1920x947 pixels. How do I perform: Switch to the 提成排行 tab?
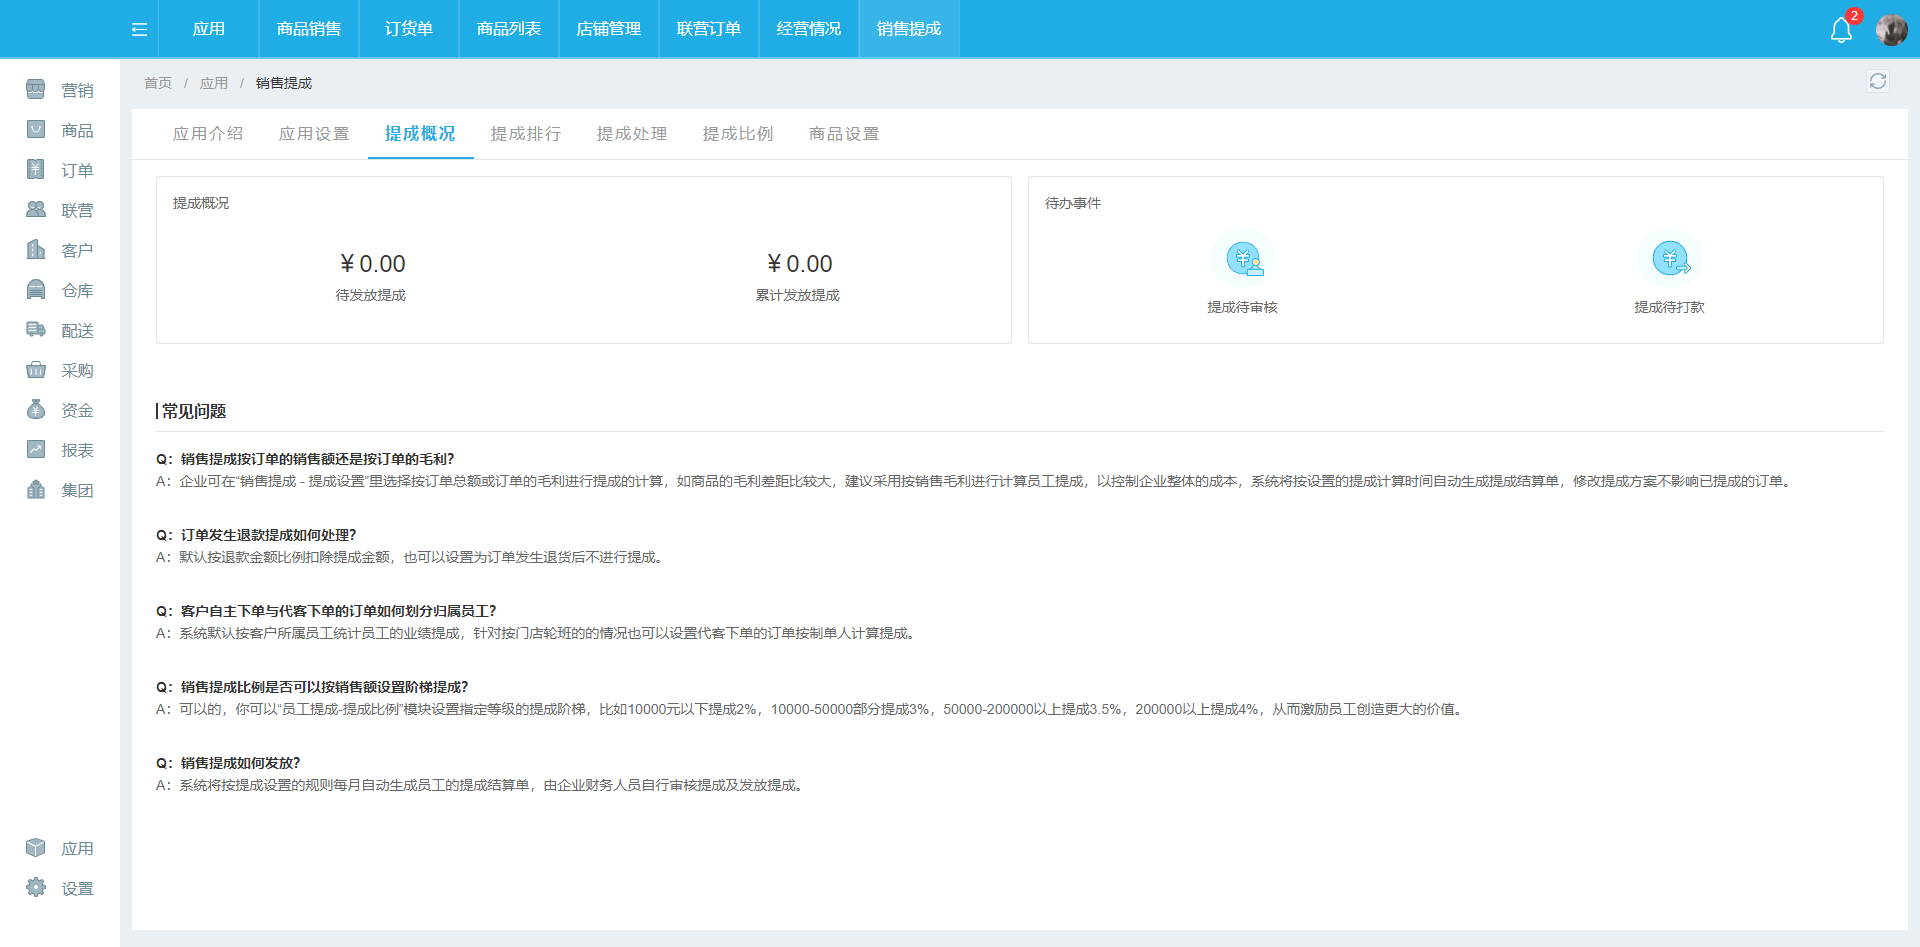click(526, 133)
